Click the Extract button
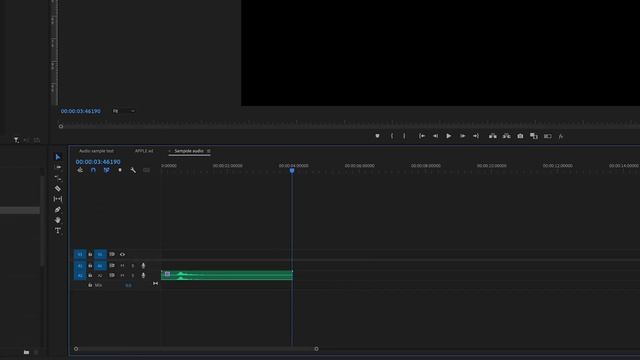 [x=507, y=136]
